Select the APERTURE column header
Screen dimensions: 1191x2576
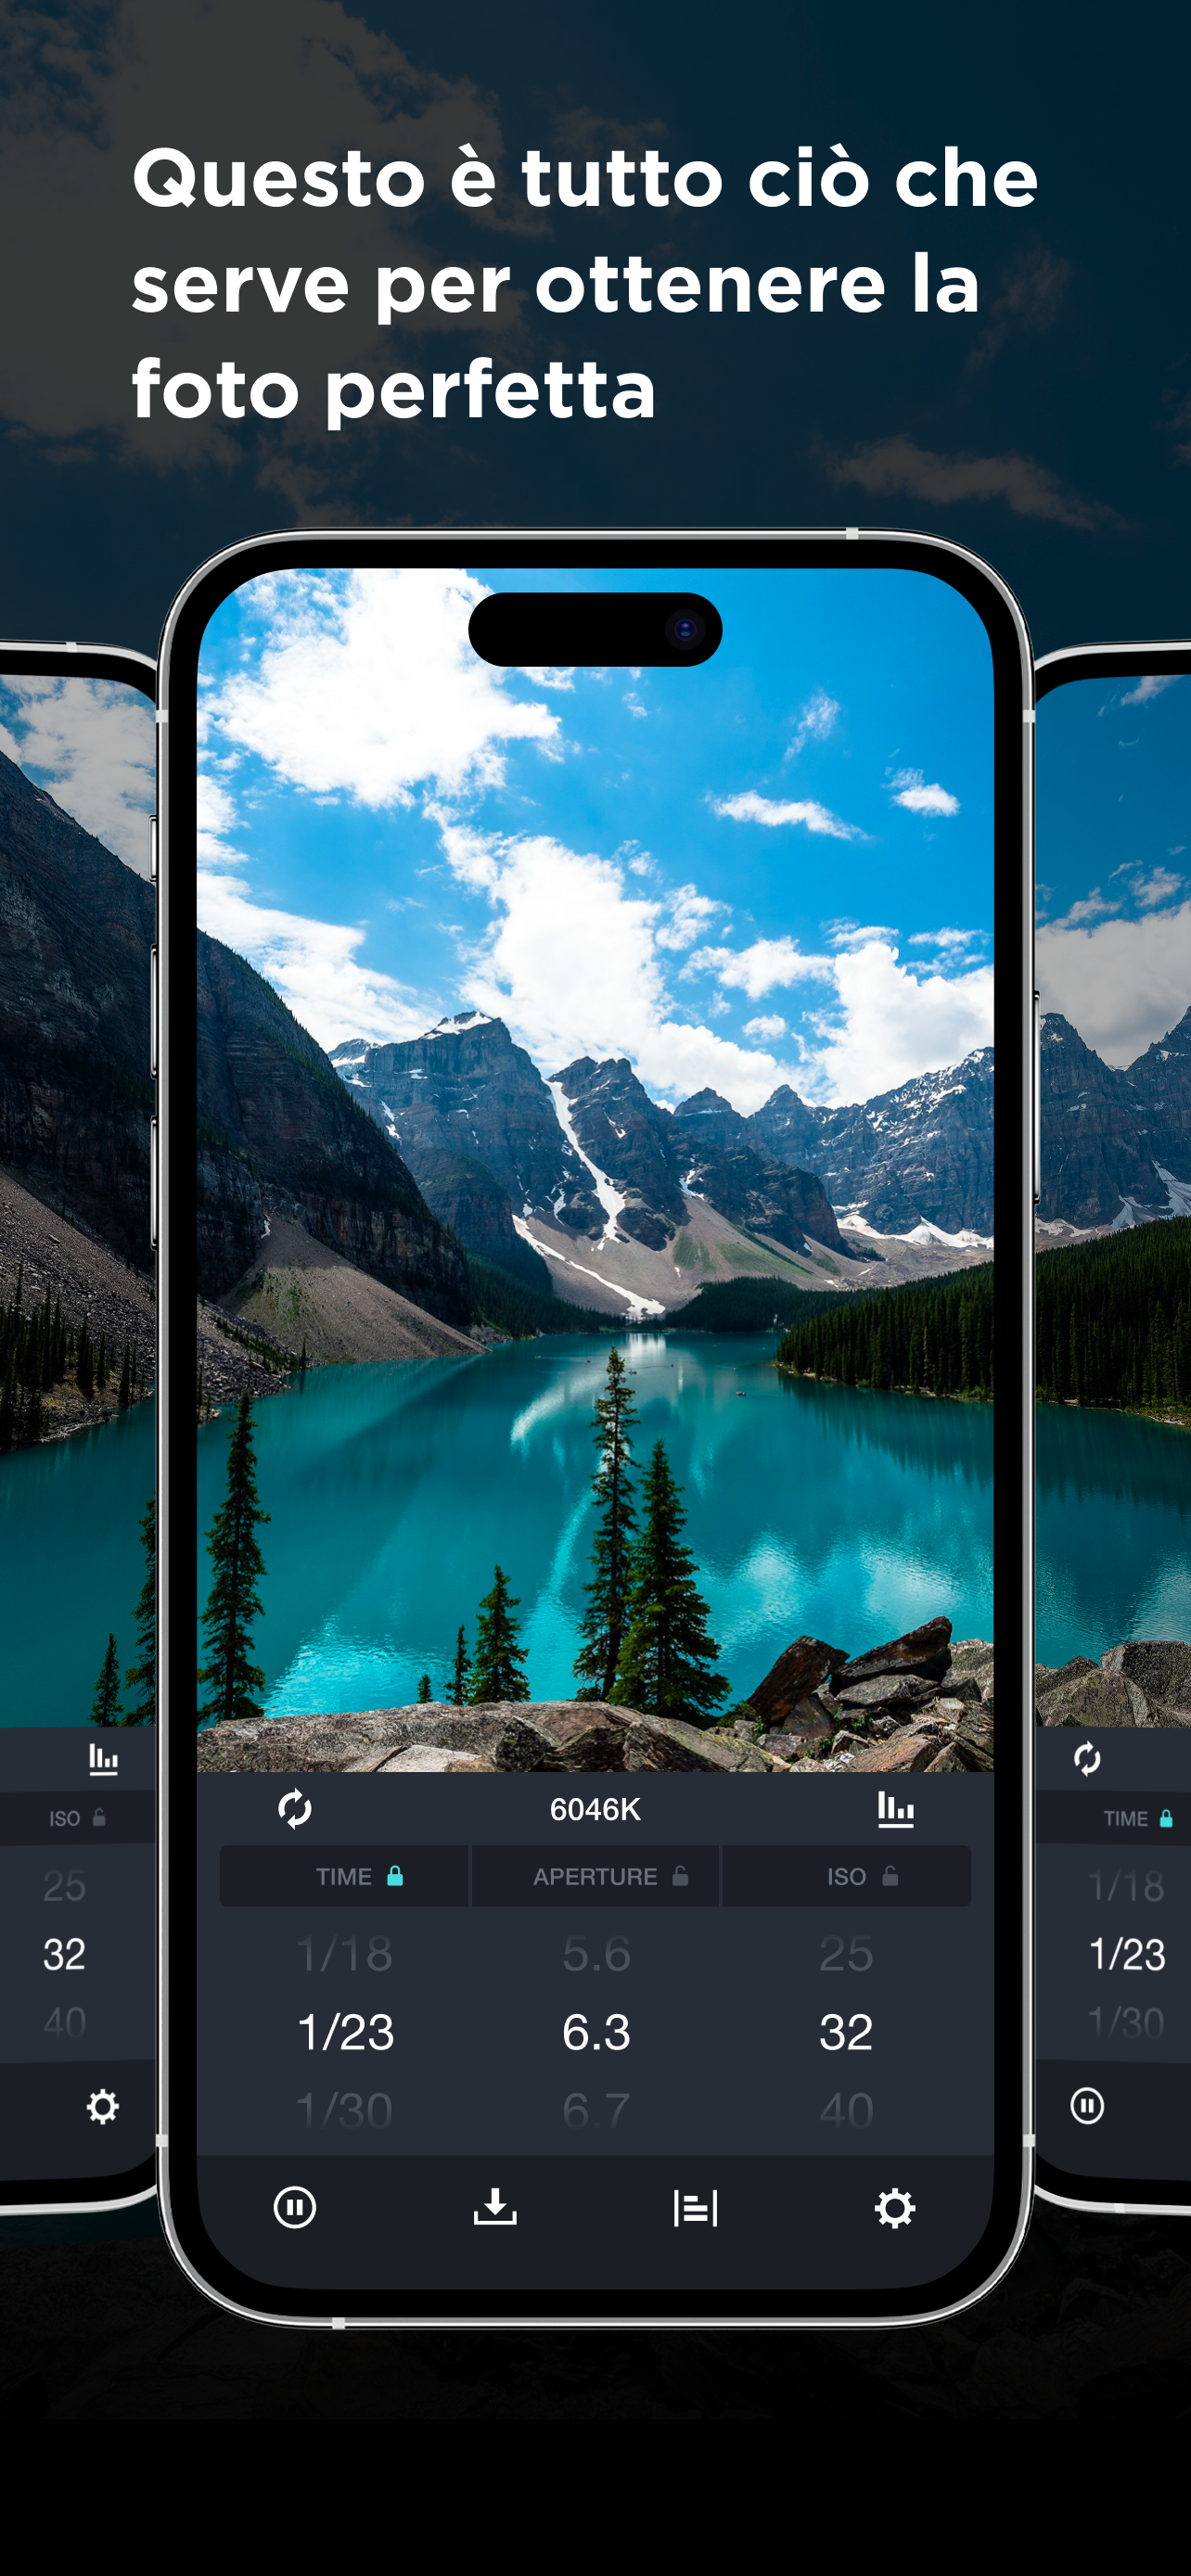pos(595,1876)
